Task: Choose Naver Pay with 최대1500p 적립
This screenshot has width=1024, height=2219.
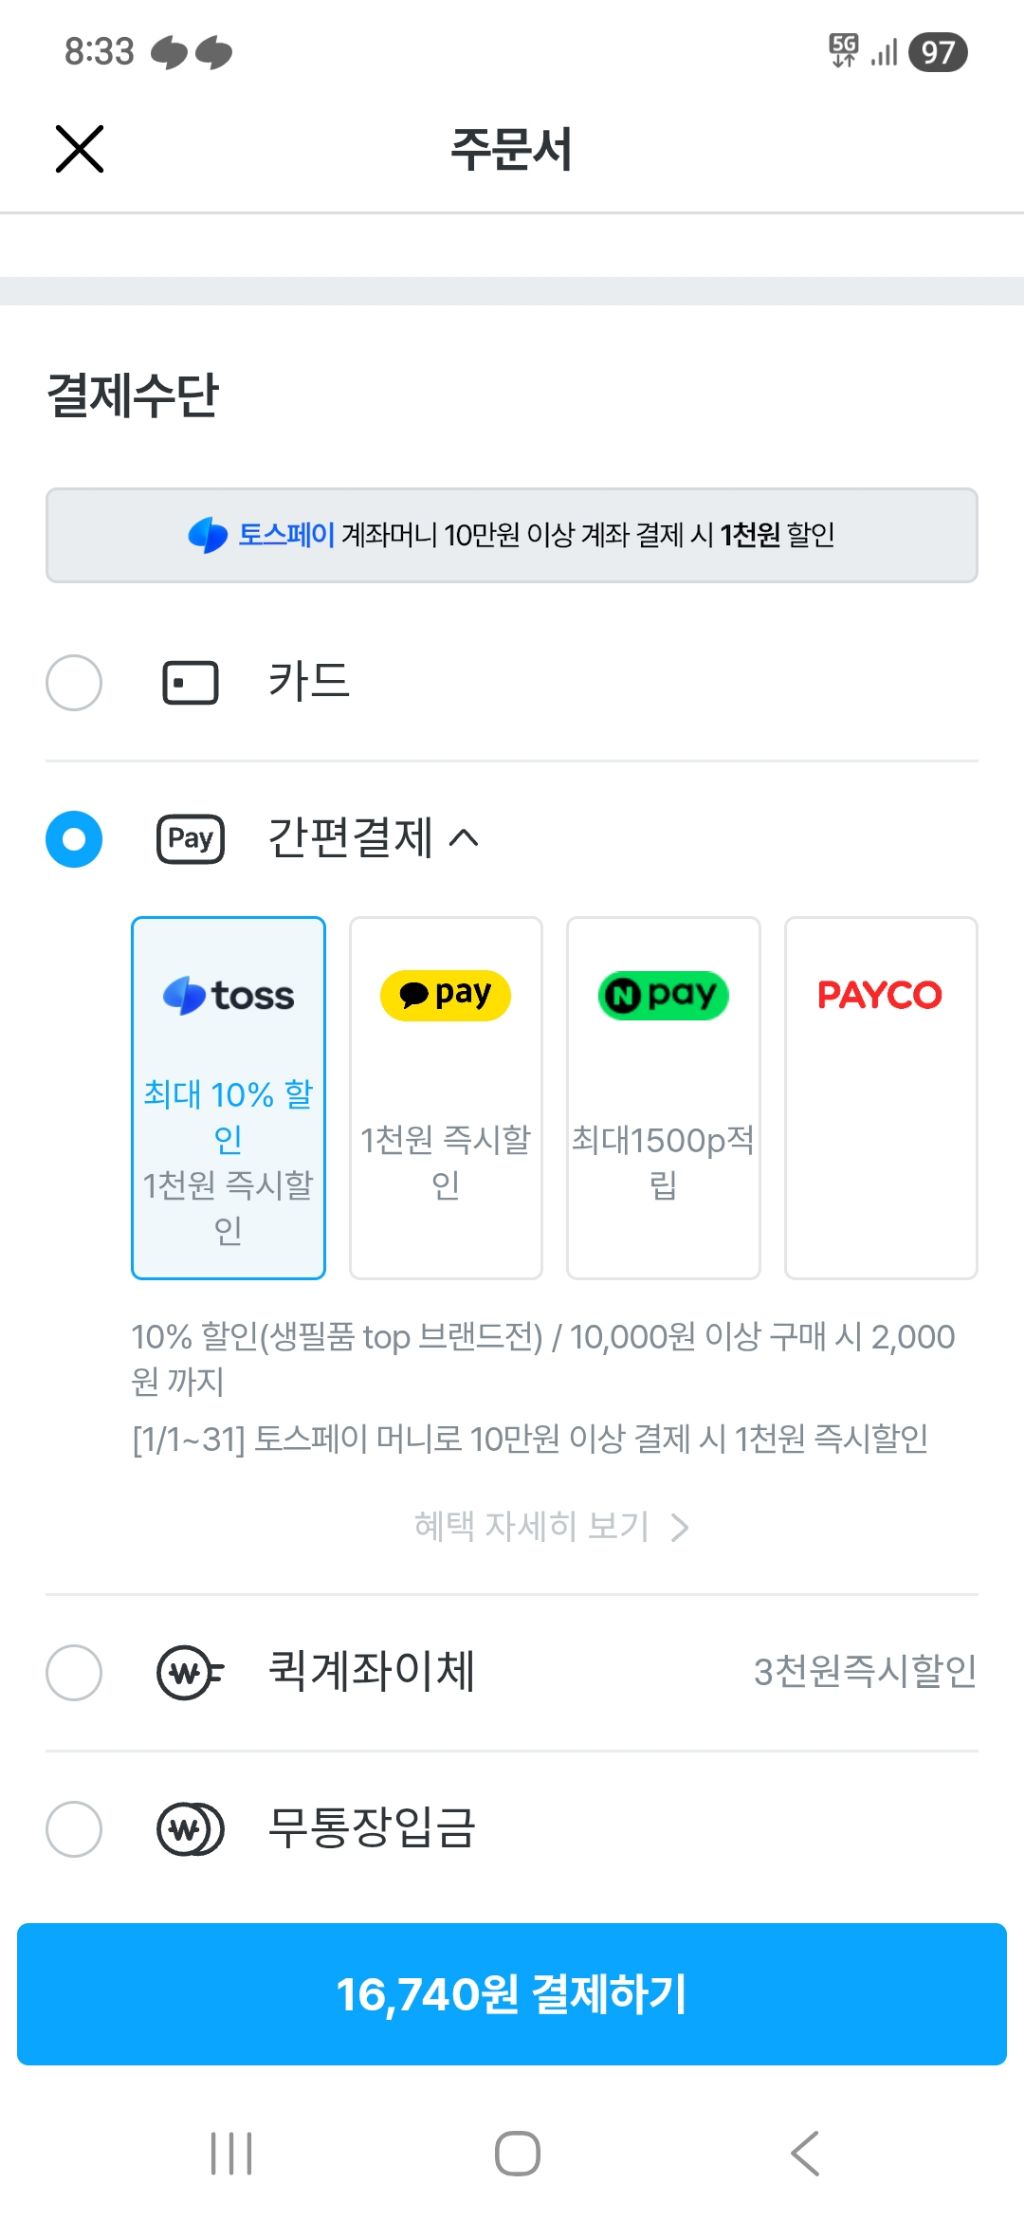Action: click(663, 1095)
